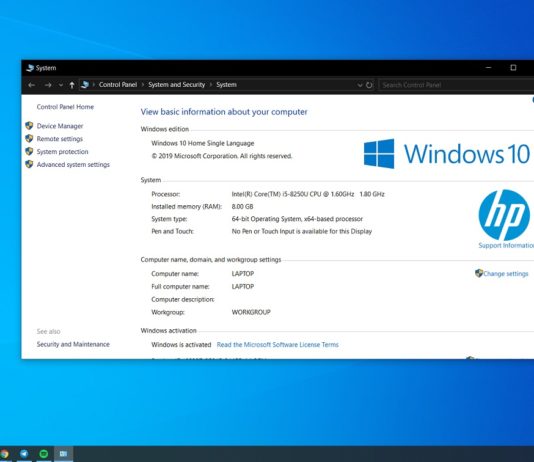The image size is (534, 462).
Task: Open Control Panel Home
Action: tap(65, 107)
